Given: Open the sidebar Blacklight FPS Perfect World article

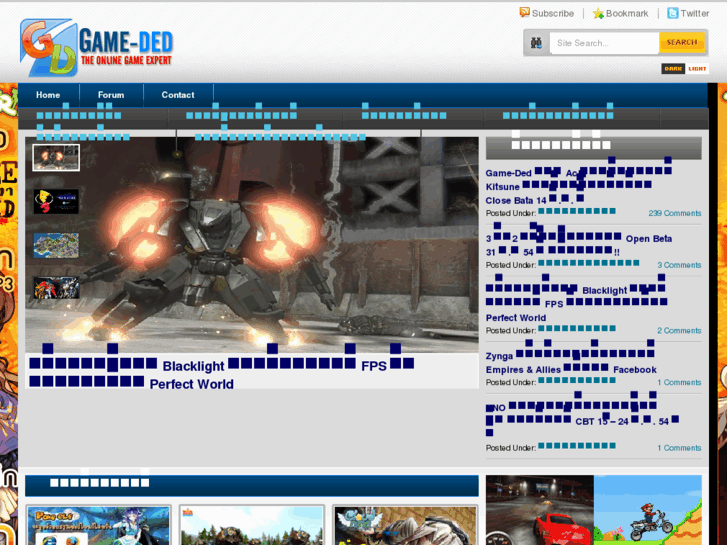Looking at the screenshot, I should tap(576, 299).
